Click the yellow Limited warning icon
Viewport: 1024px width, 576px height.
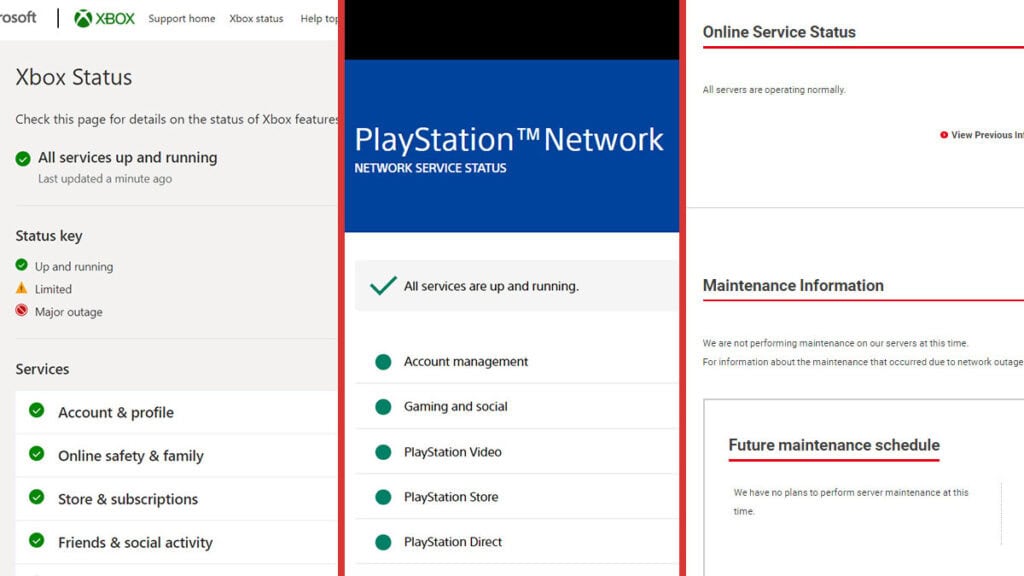[x=21, y=289]
